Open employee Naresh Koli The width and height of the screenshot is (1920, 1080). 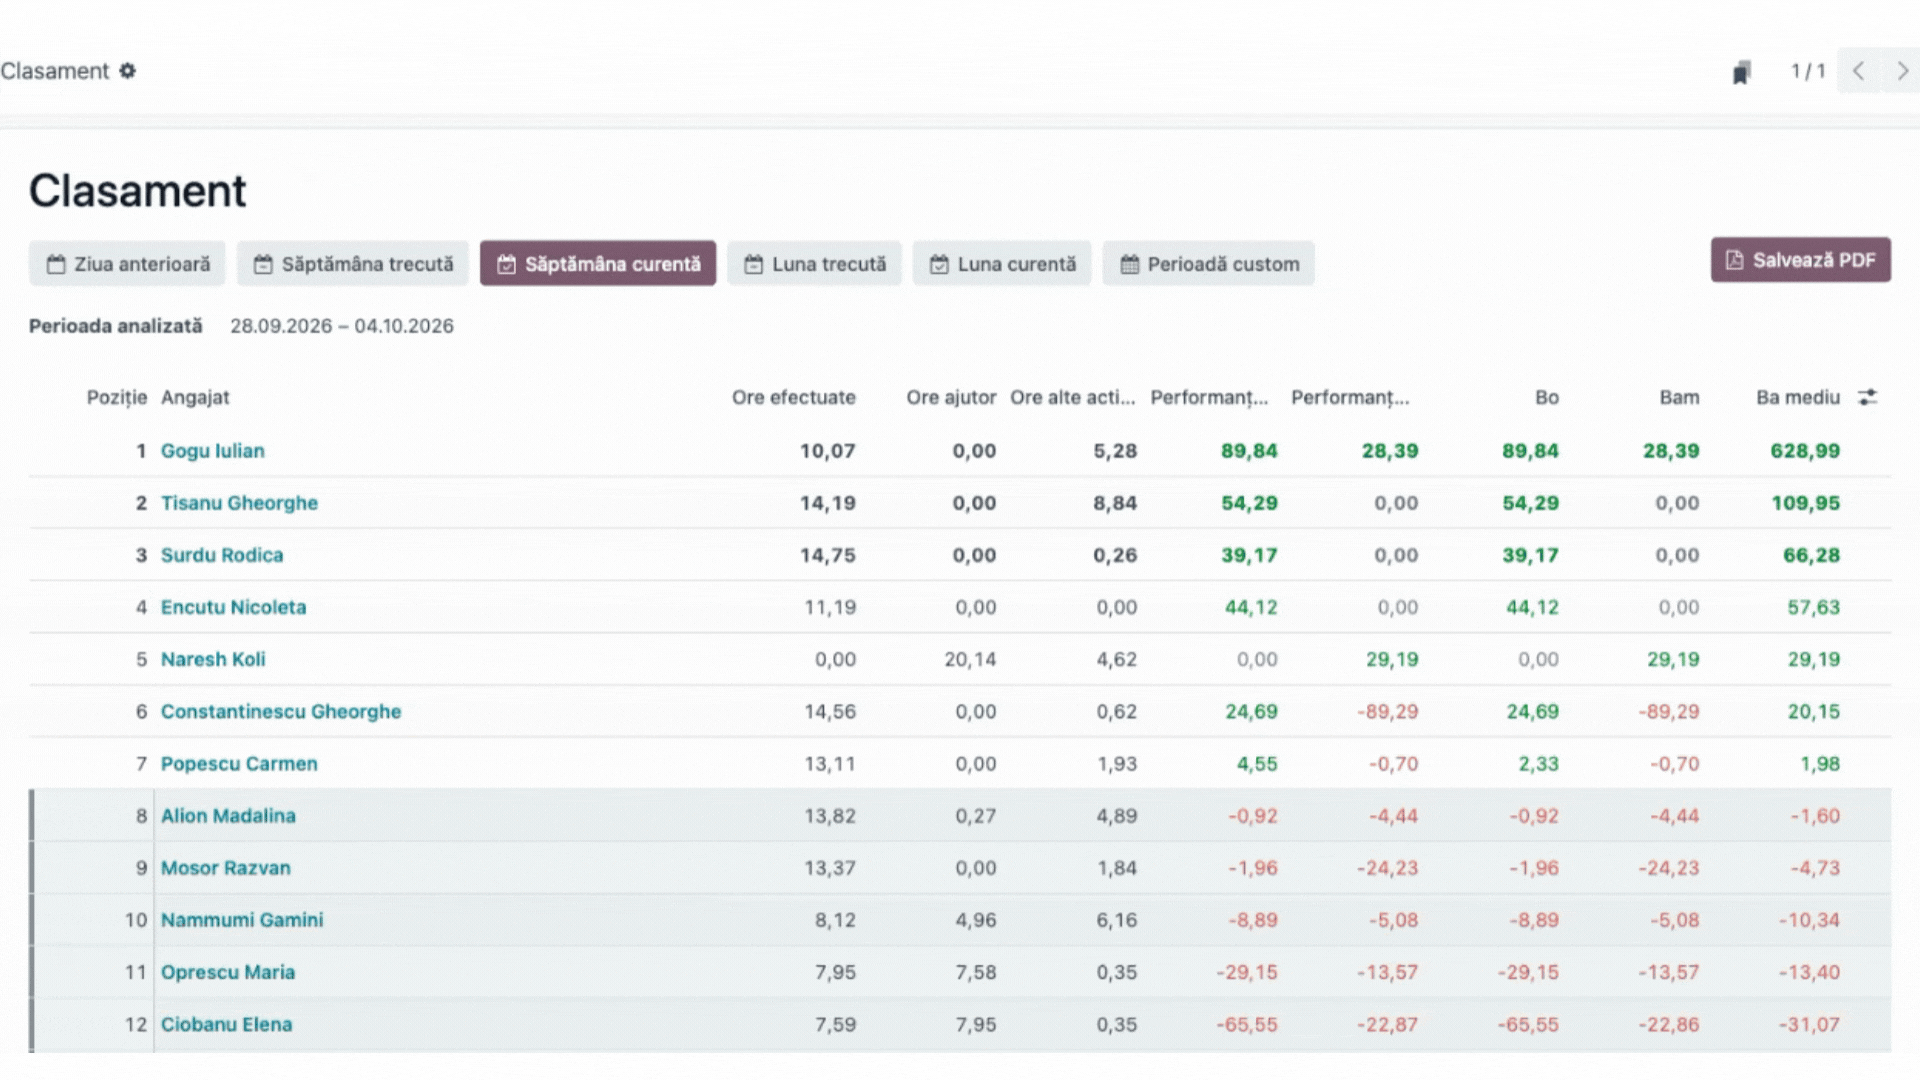[213, 659]
